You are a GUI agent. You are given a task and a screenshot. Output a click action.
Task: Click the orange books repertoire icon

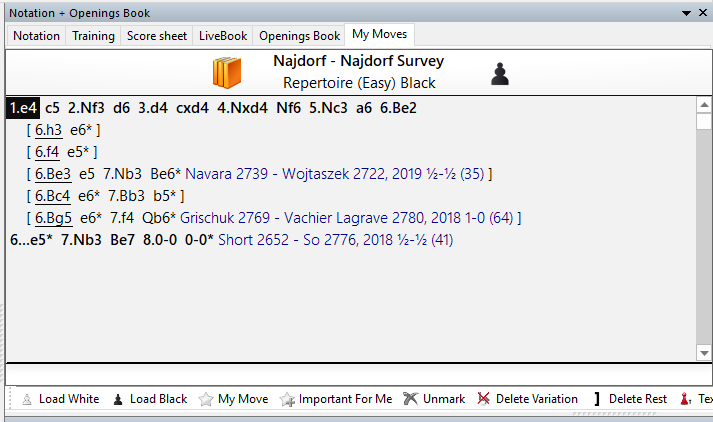[x=227, y=73]
